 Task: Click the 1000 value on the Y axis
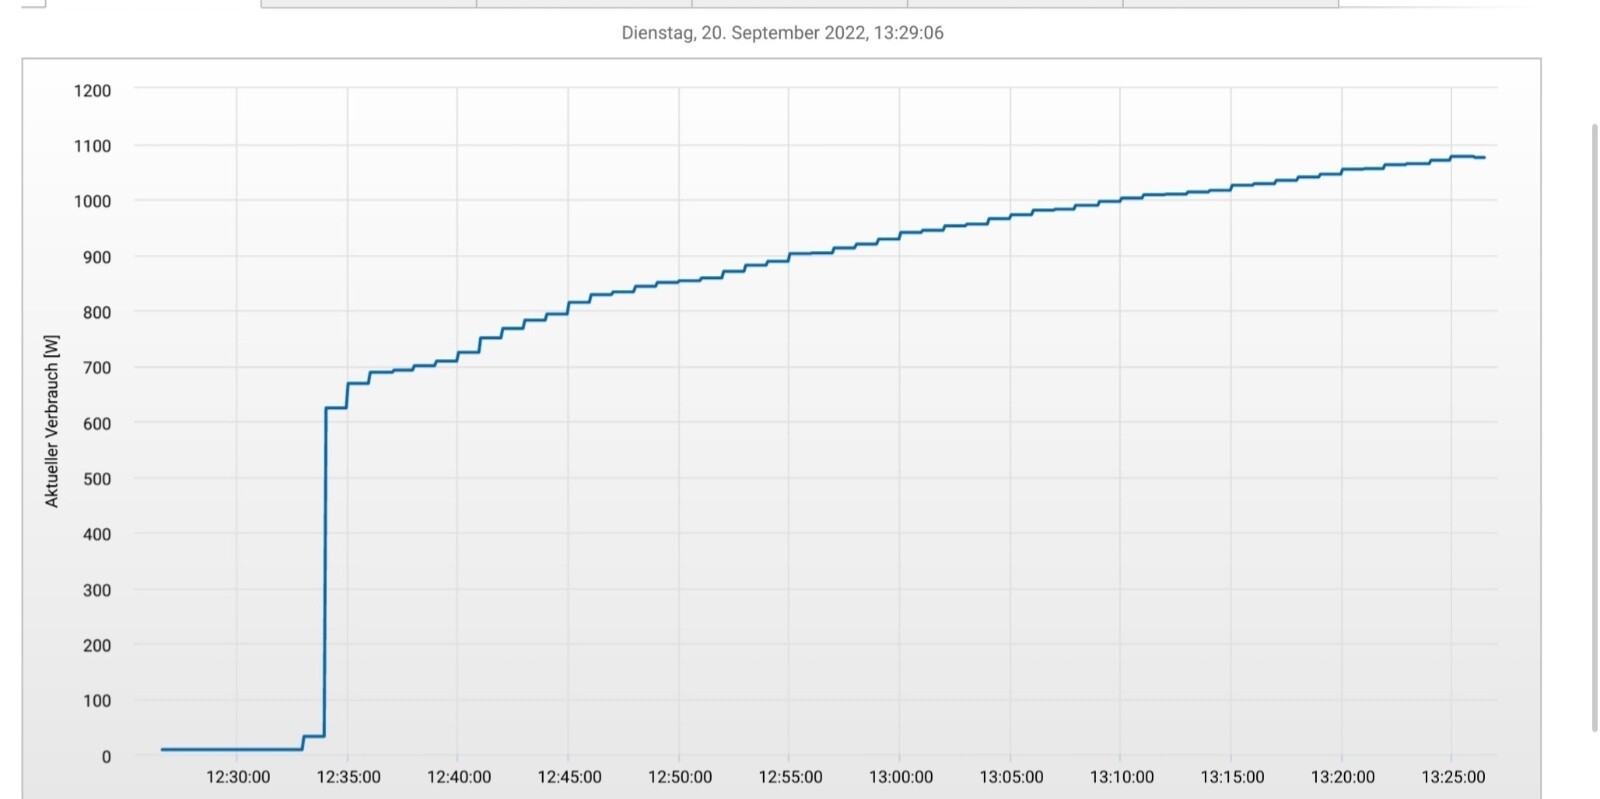[92, 201]
